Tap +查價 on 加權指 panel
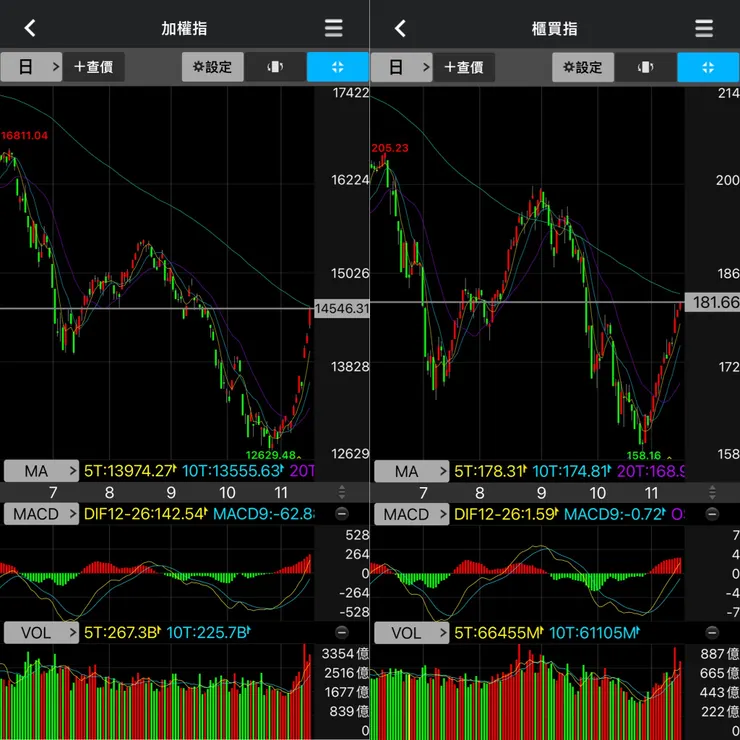 click(x=94, y=67)
